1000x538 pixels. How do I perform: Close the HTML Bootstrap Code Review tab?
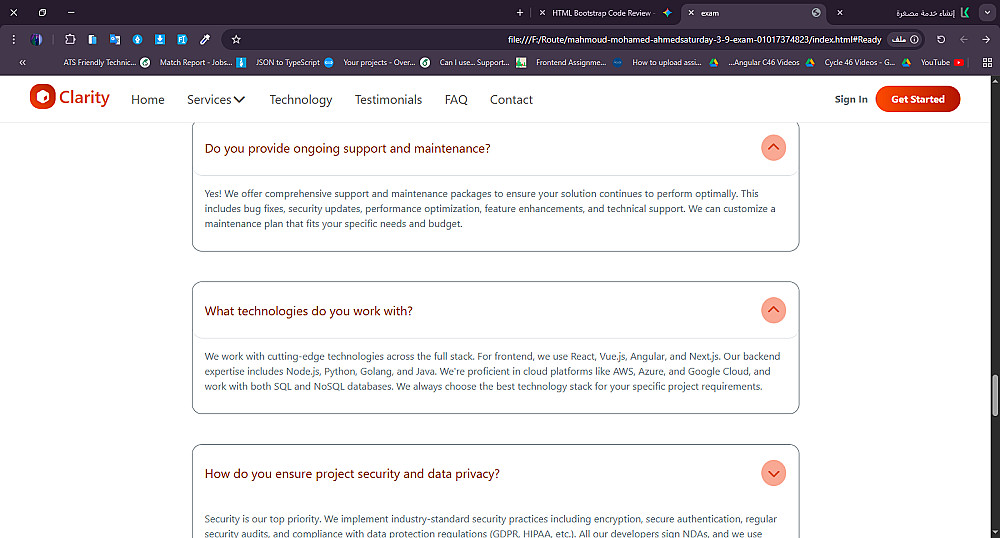(x=542, y=13)
